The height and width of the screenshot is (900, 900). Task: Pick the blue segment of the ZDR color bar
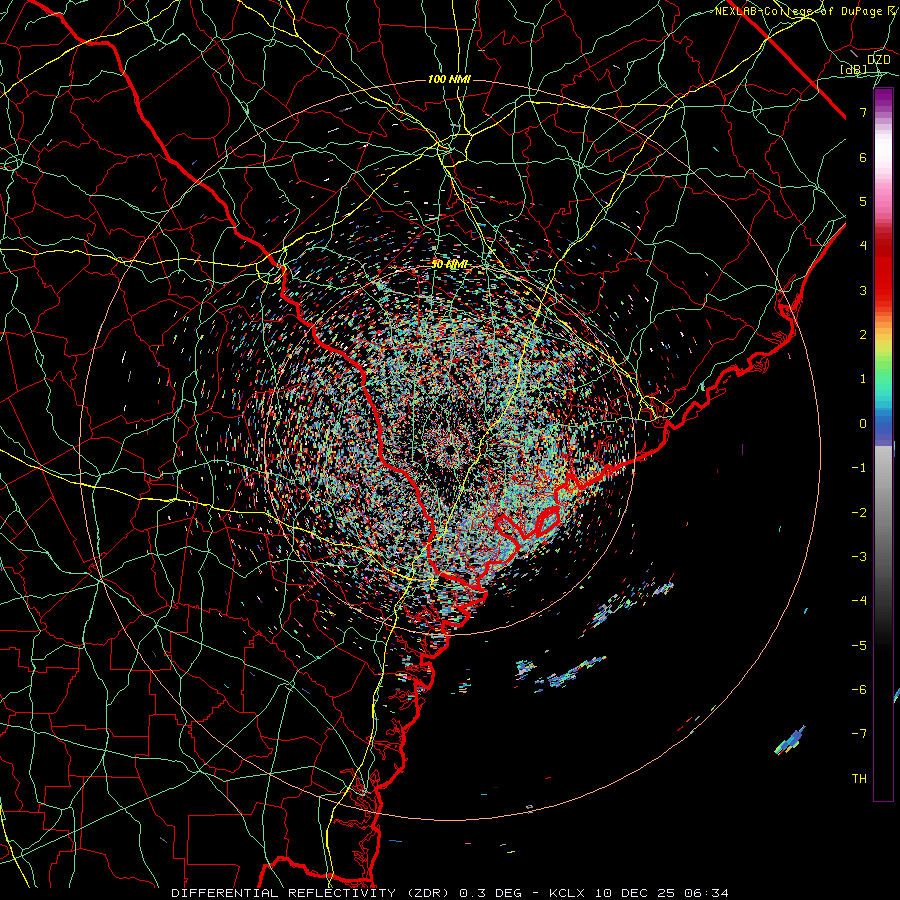(883, 426)
